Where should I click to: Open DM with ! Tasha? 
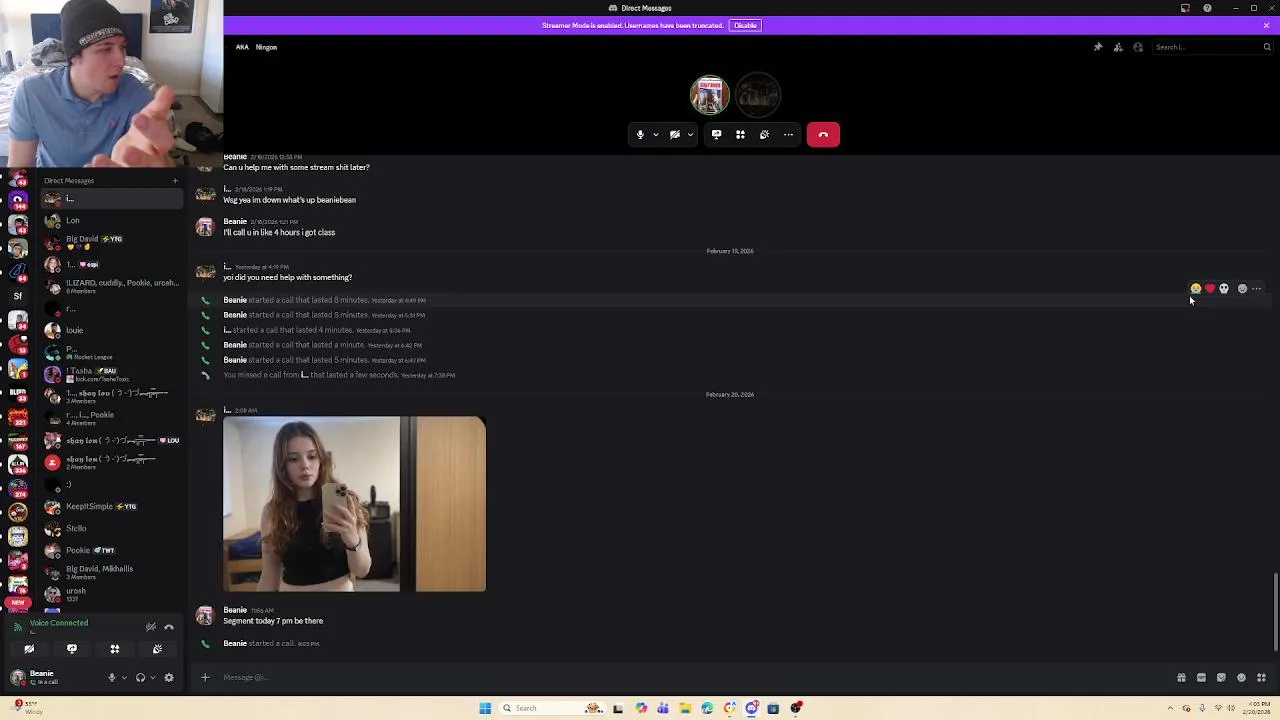[x=112, y=374]
